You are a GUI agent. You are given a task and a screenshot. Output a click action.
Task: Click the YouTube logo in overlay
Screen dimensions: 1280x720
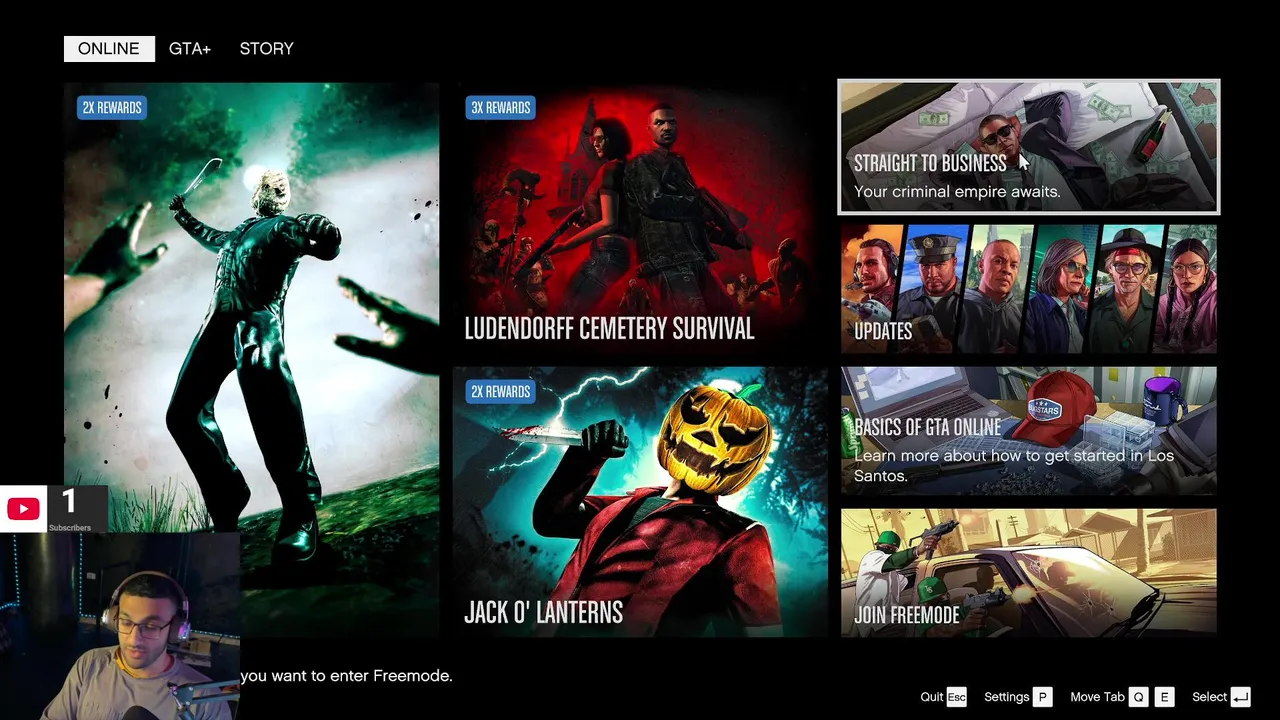pos(23,509)
